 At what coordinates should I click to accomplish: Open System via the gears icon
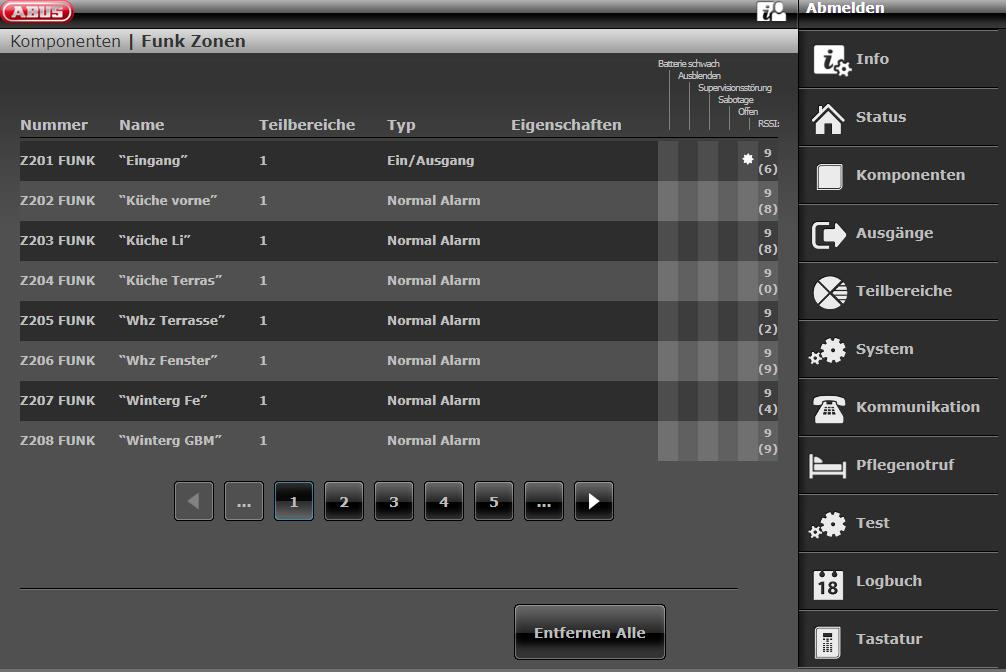pyautogui.click(x=828, y=351)
